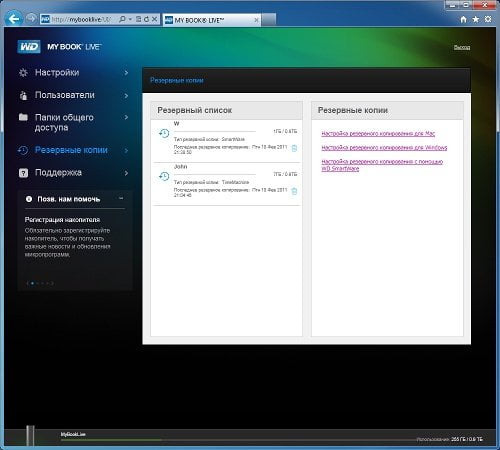
Task: Open the Mac backup setup link
Action: [x=378, y=134]
